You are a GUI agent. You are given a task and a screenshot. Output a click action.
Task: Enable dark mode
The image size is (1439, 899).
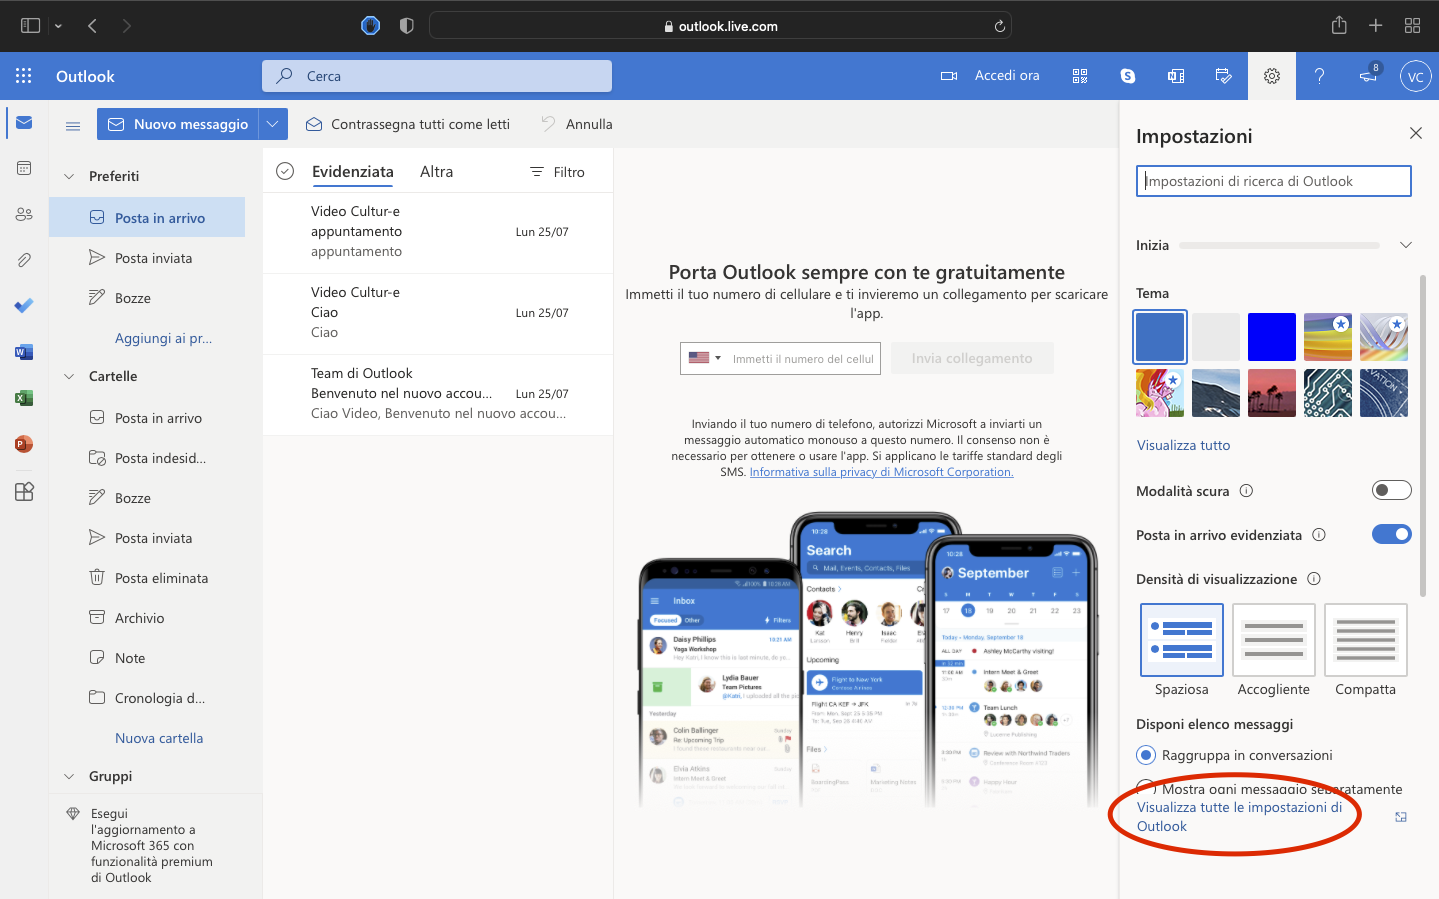pyautogui.click(x=1391, y=490)
